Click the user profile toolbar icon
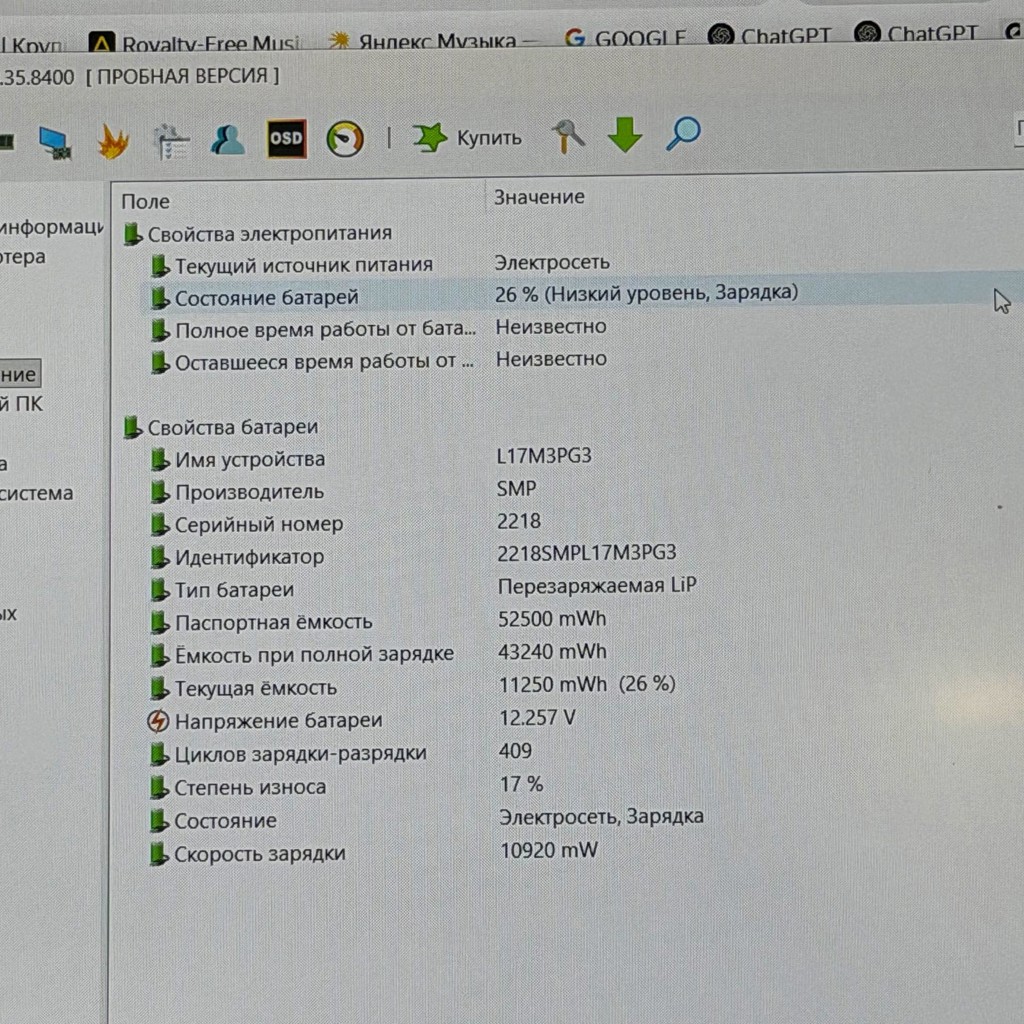 coord(227,139)
